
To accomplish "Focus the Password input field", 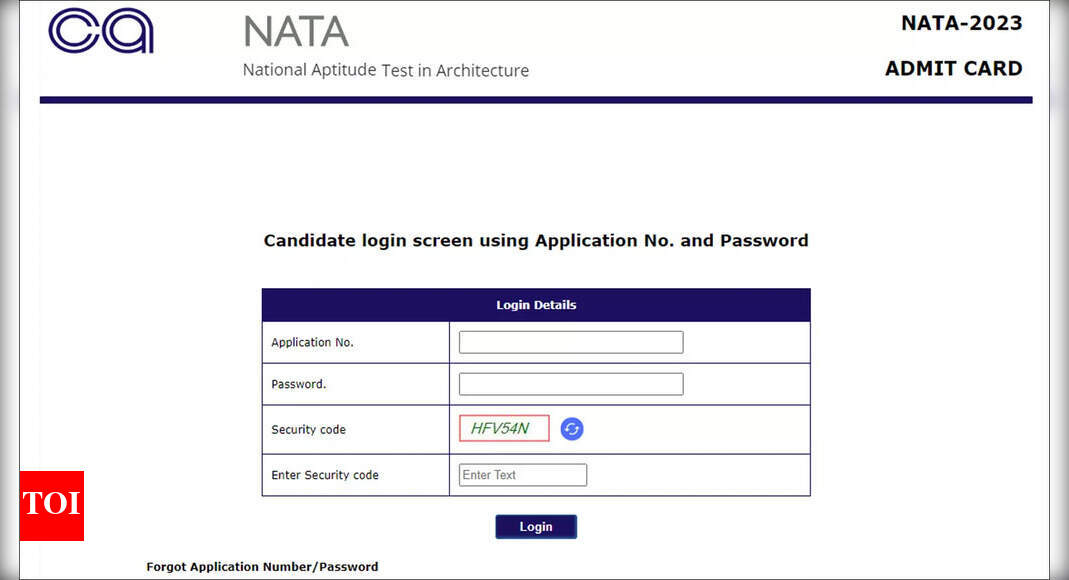I will click(x=571, y=384).
